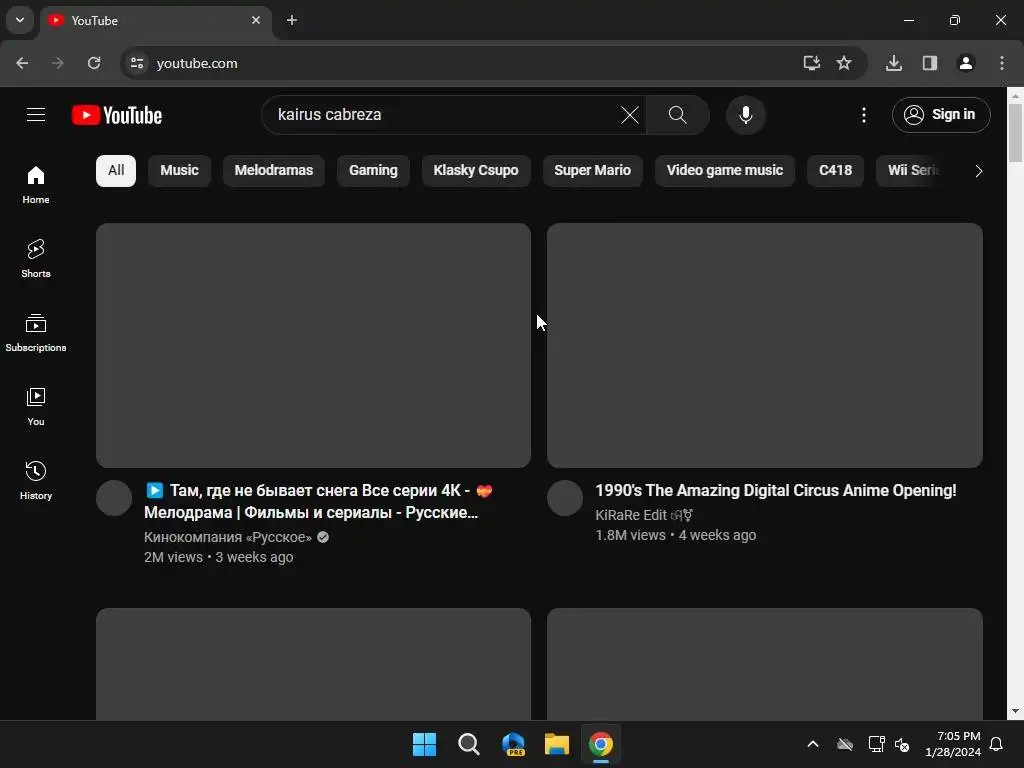Open the YouTube hamburger guide menu
The height and width of the screenshot is (768, 1024).
36,115
